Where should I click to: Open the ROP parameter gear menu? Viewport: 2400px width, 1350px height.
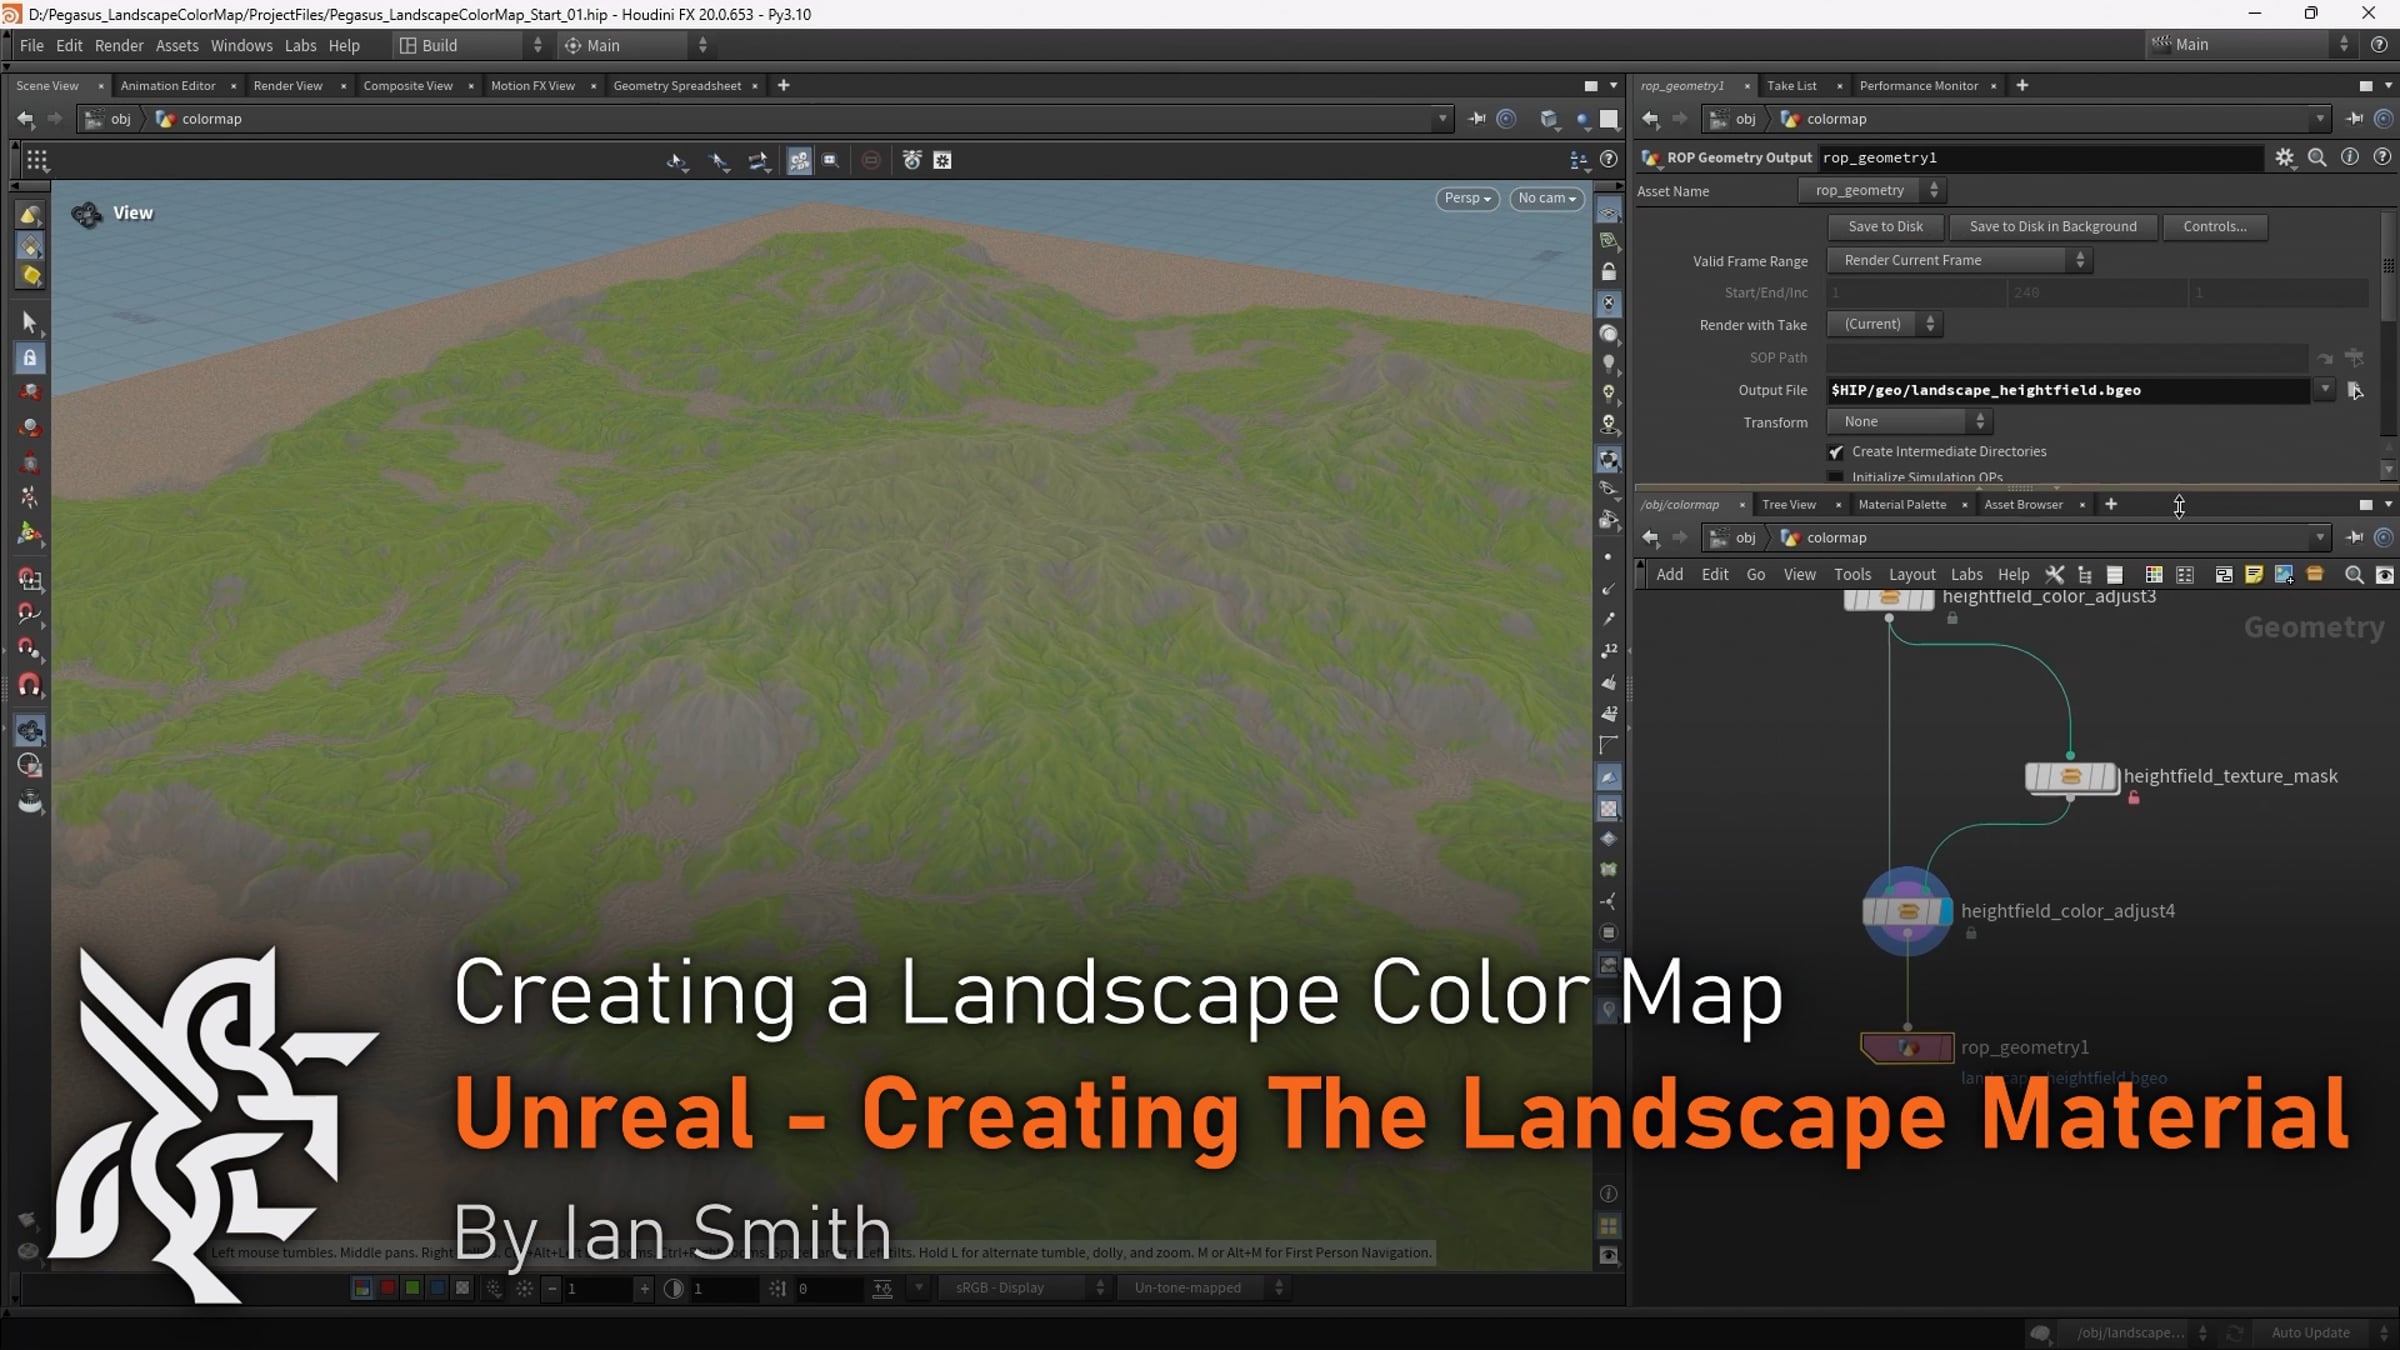(2285, 157)
